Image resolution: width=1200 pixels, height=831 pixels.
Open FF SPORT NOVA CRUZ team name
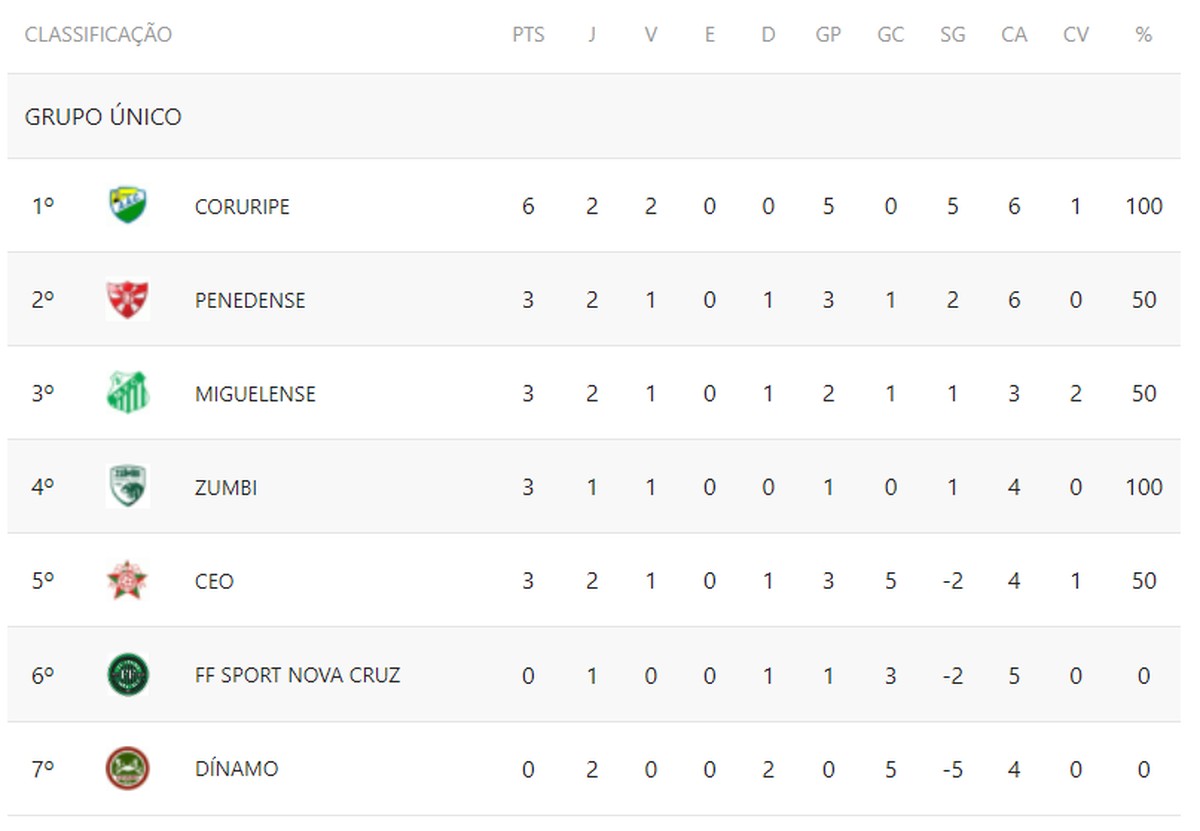click(297, 675)
